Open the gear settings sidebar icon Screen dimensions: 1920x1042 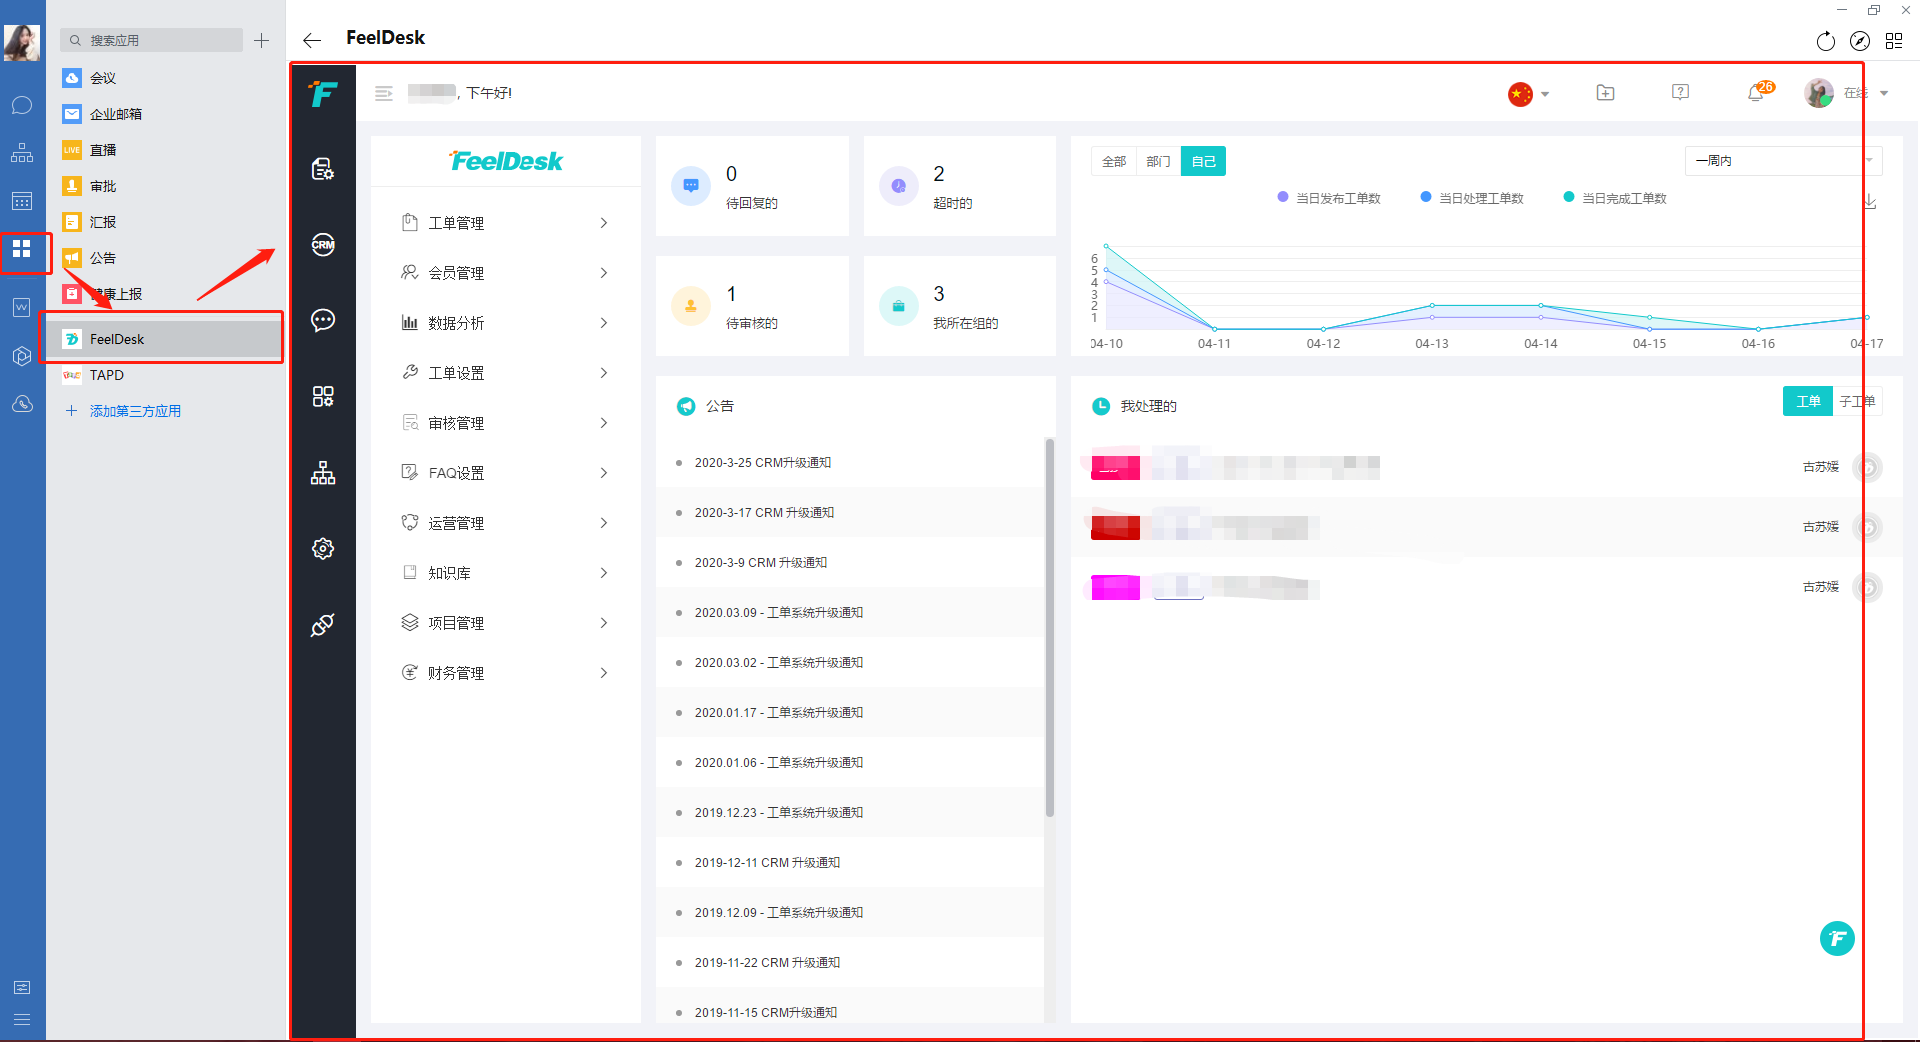[323, 549]
